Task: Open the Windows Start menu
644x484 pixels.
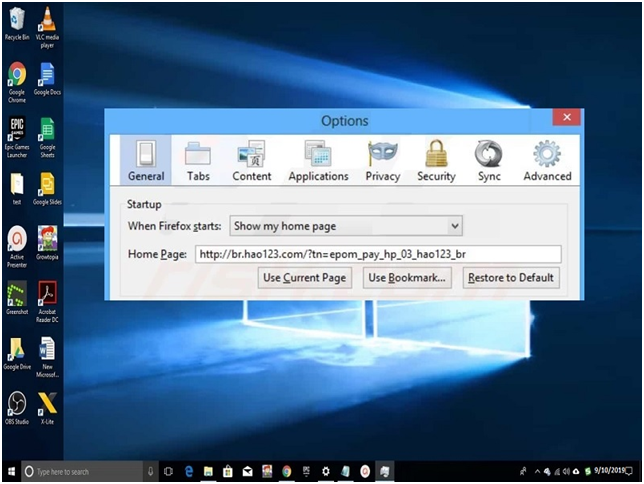Action: point(12,471)
